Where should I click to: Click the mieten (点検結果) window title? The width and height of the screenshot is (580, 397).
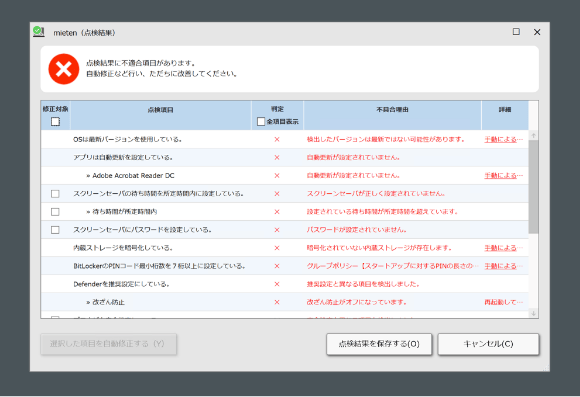[x=84, y=33]
